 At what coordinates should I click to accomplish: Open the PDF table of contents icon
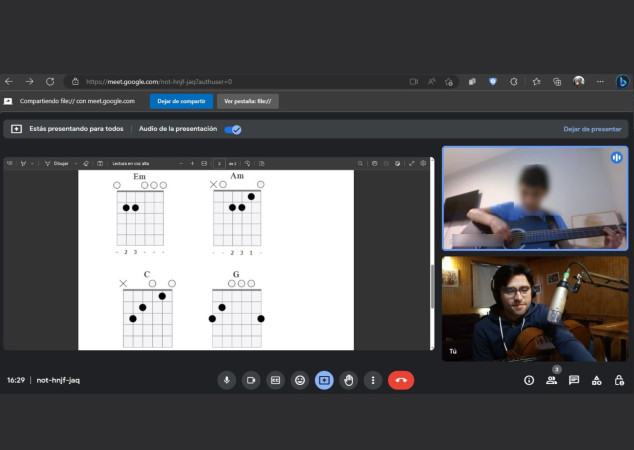point(10,163)
